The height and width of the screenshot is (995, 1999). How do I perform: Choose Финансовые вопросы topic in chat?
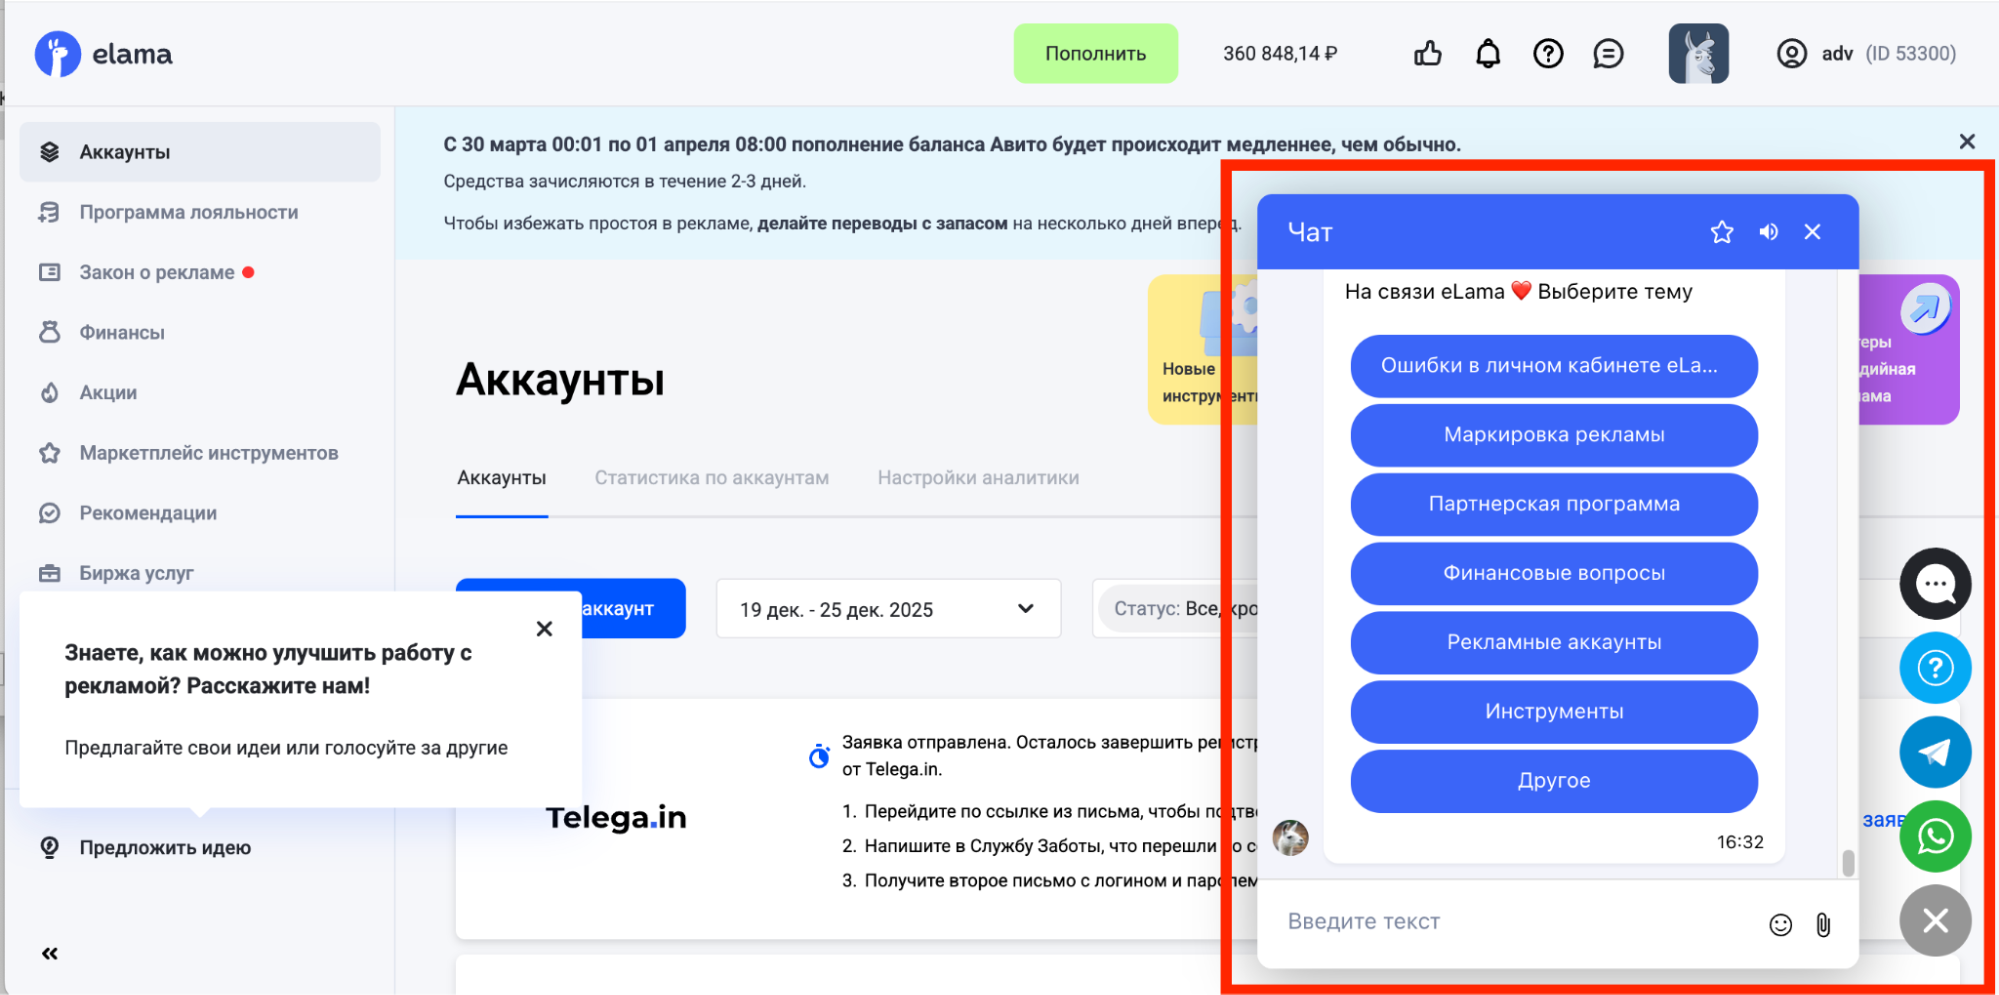coord(1553,574)
